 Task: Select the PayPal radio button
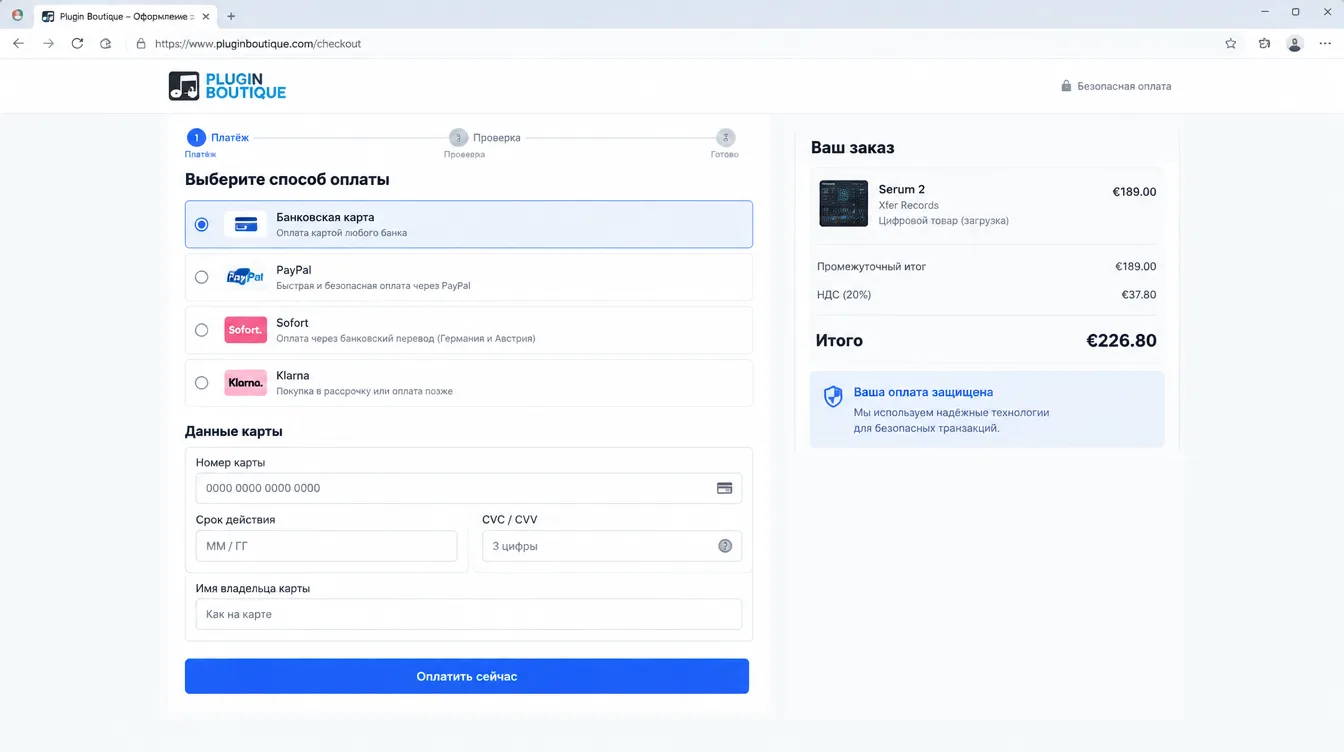(202, 277)
